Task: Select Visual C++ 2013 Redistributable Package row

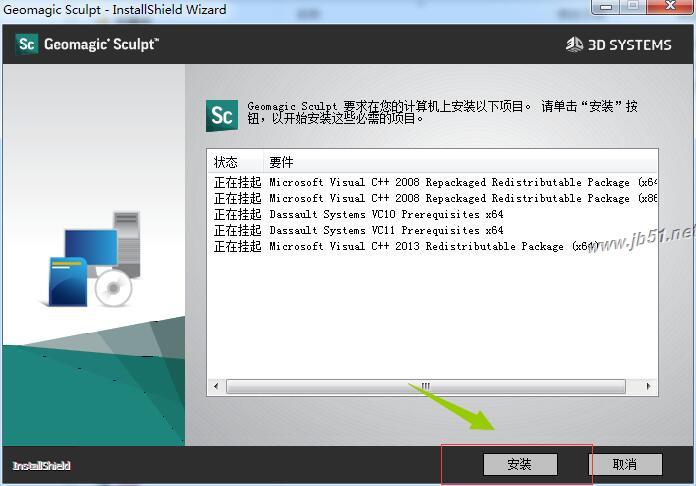Action: 433,246
